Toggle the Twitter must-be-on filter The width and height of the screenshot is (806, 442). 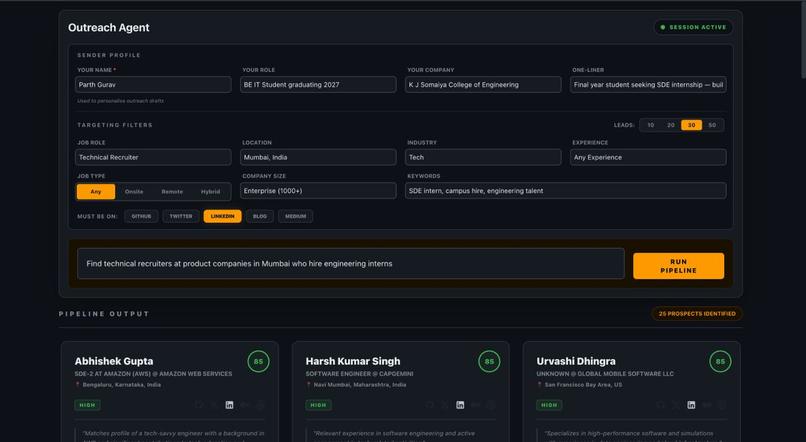[181, 216]
